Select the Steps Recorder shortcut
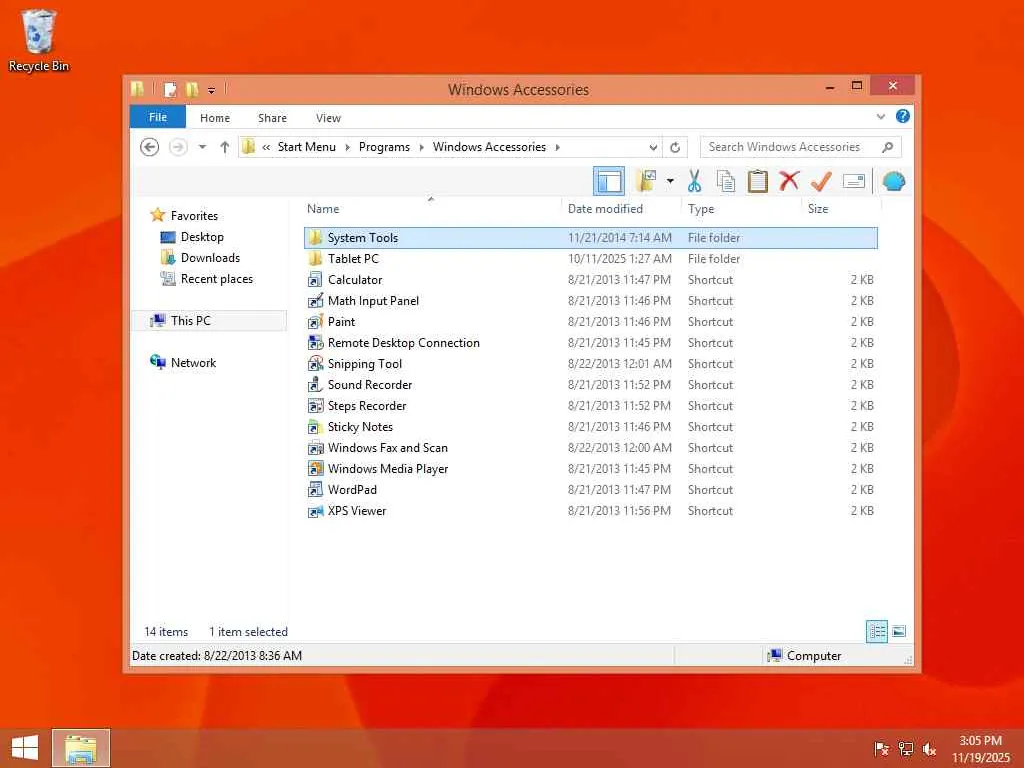Image resolution: width=1024 pixels, height=768 pixels. 591,406
